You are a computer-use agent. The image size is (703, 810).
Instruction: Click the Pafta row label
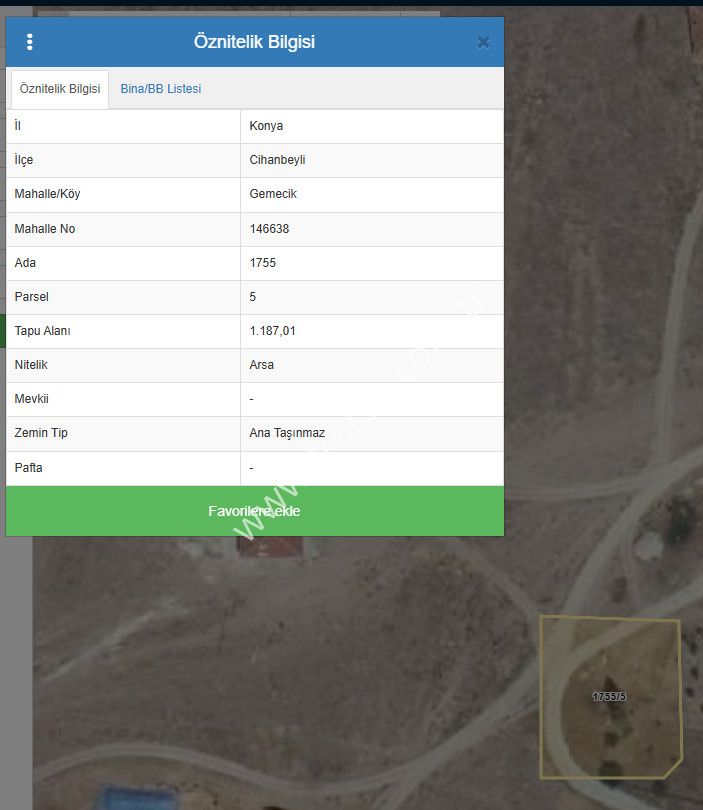pos(29,467)
